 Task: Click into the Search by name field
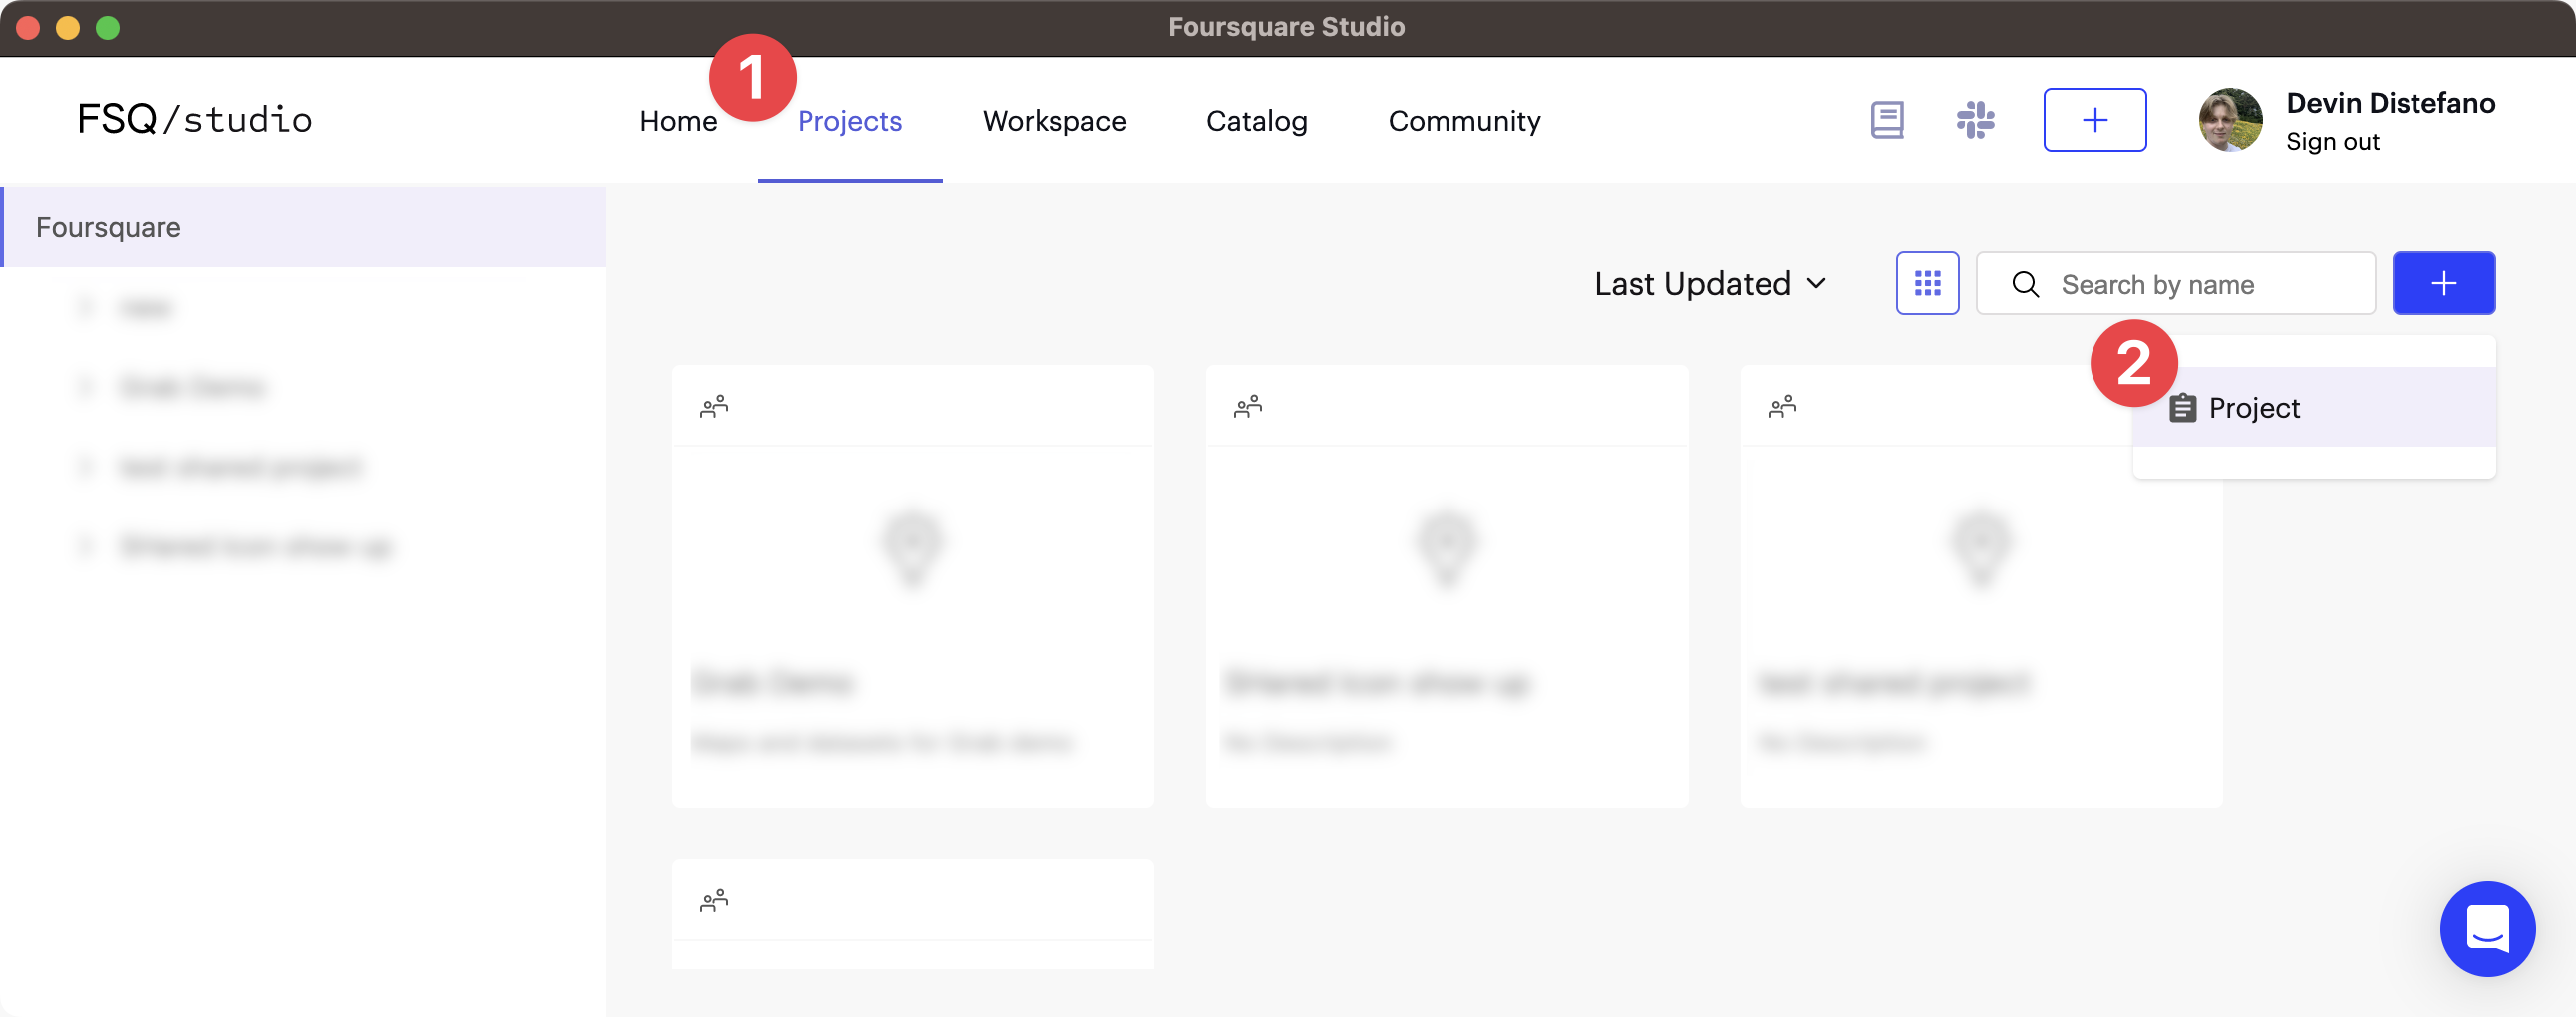tap(2175, 284)
